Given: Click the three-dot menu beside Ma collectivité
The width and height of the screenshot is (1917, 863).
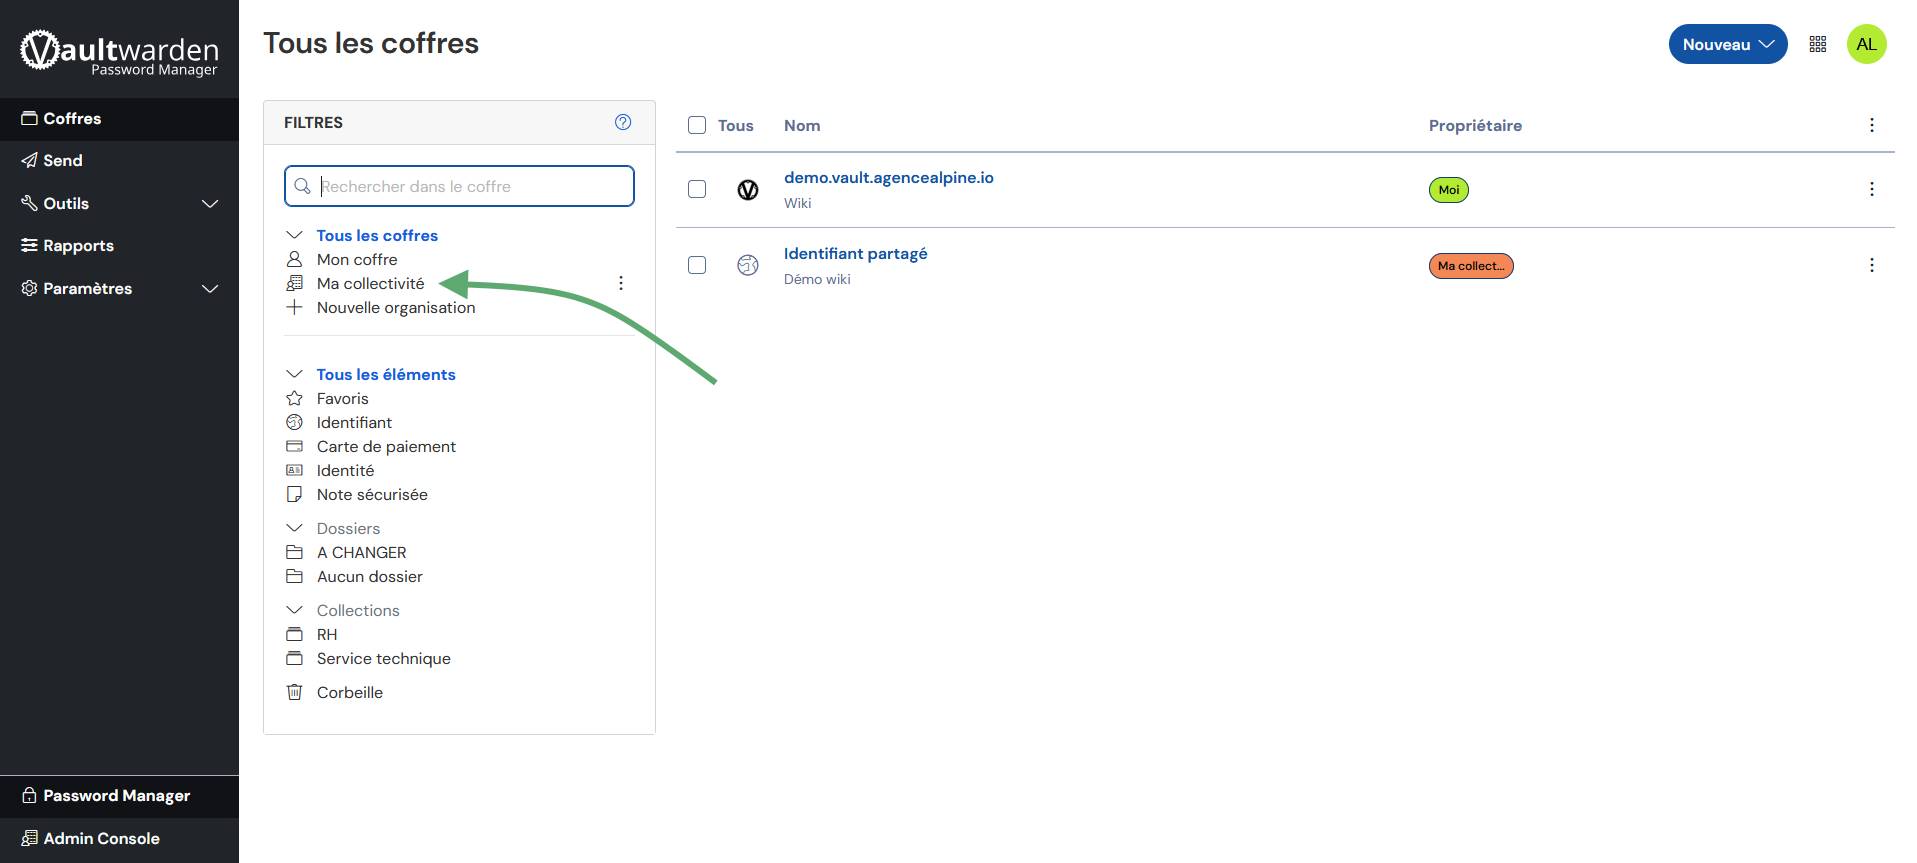Looking at the screenshot, I should pos(620,283).
